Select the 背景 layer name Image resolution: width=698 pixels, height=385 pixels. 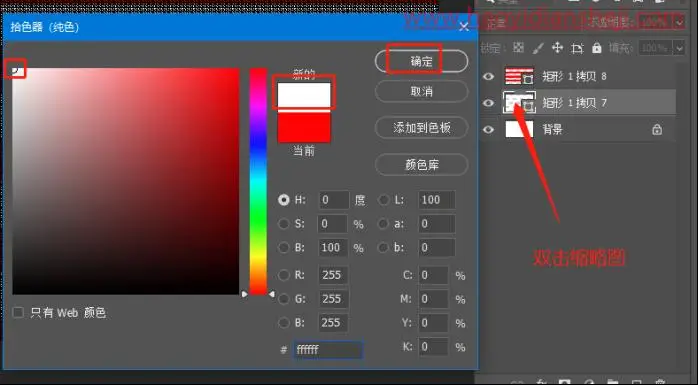pyautogui.click(x=552, y=130)
